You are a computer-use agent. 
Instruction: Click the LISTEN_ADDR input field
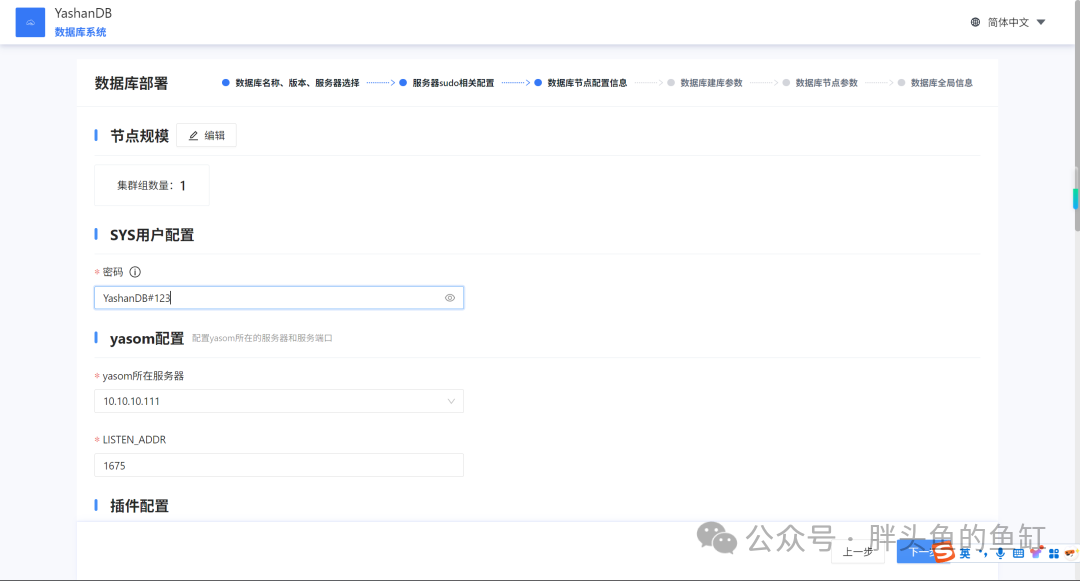[278, 465]
